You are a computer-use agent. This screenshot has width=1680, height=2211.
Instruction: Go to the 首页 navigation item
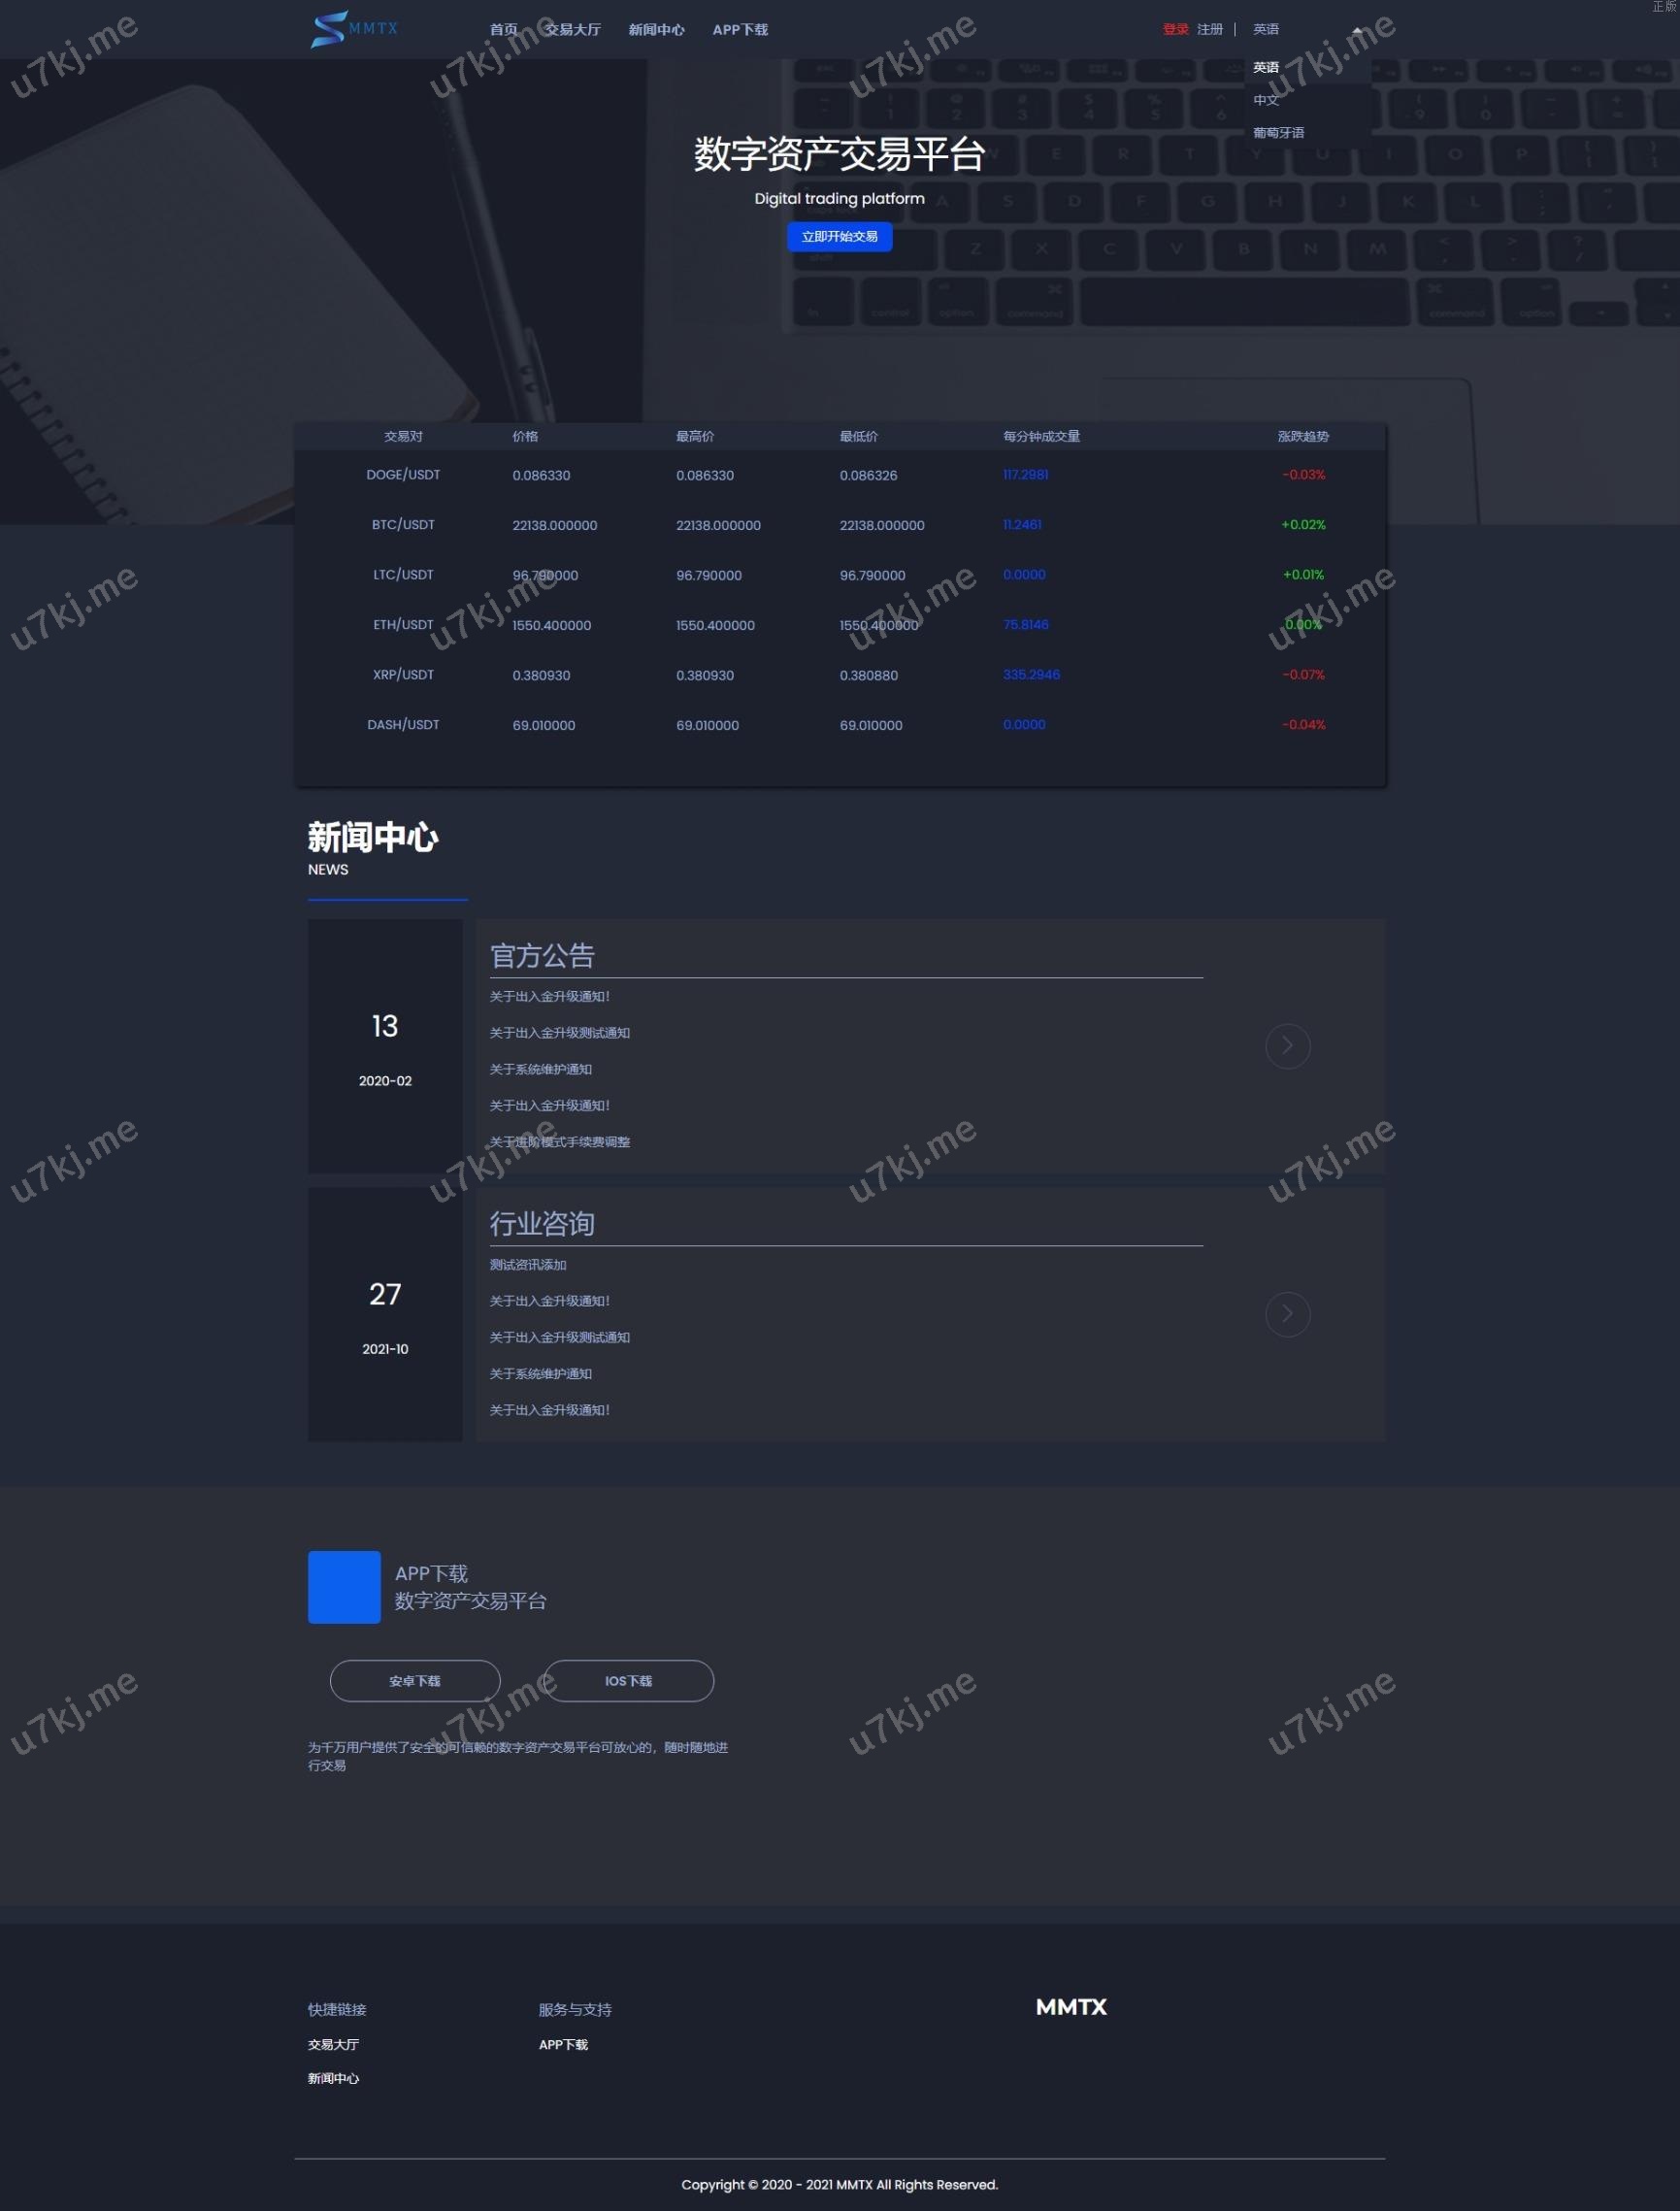click(x=503, y=30)
